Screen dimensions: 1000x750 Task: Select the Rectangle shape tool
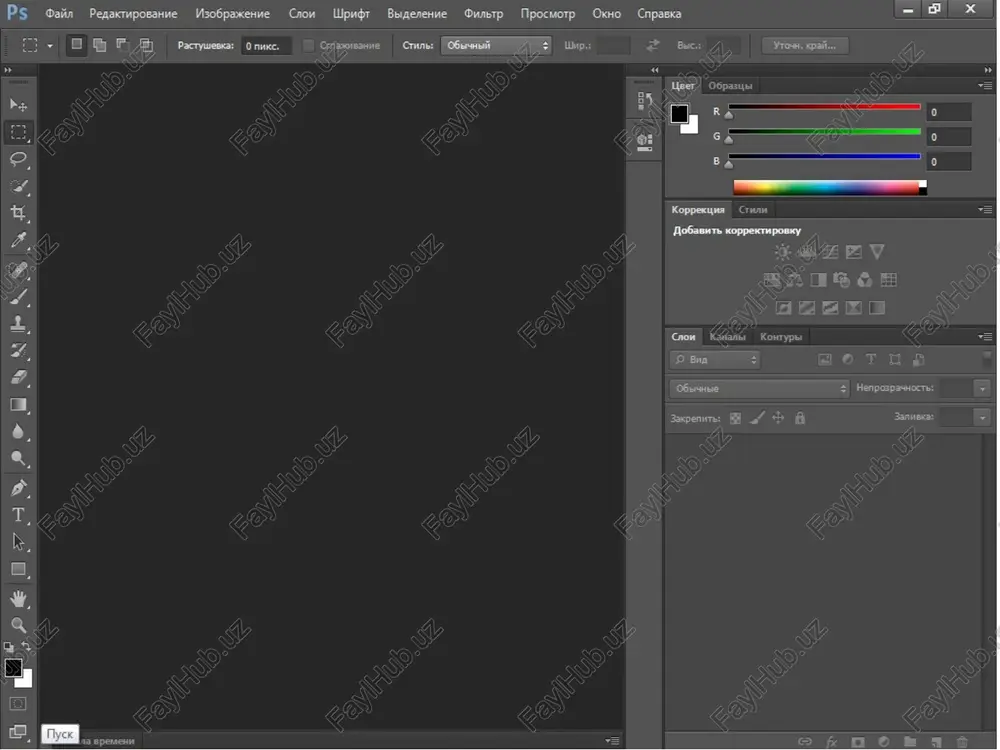click(x=18, y=569)
